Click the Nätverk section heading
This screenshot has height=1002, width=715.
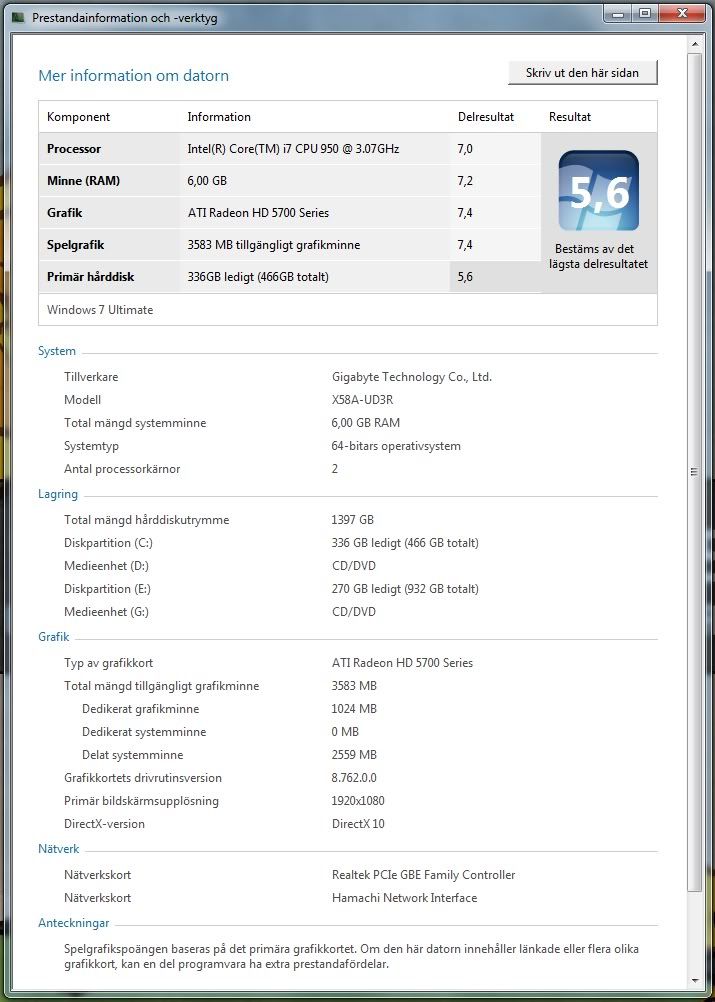pyautogui.click(x=59, y=849)
